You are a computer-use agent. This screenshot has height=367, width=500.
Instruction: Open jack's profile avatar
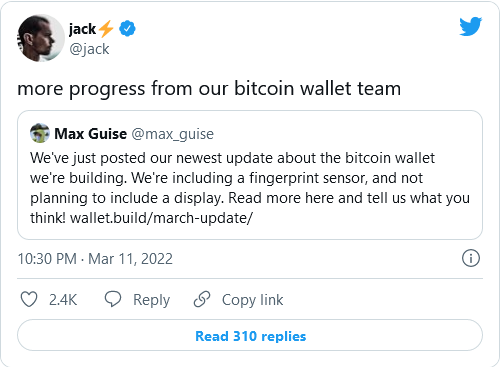41,38
